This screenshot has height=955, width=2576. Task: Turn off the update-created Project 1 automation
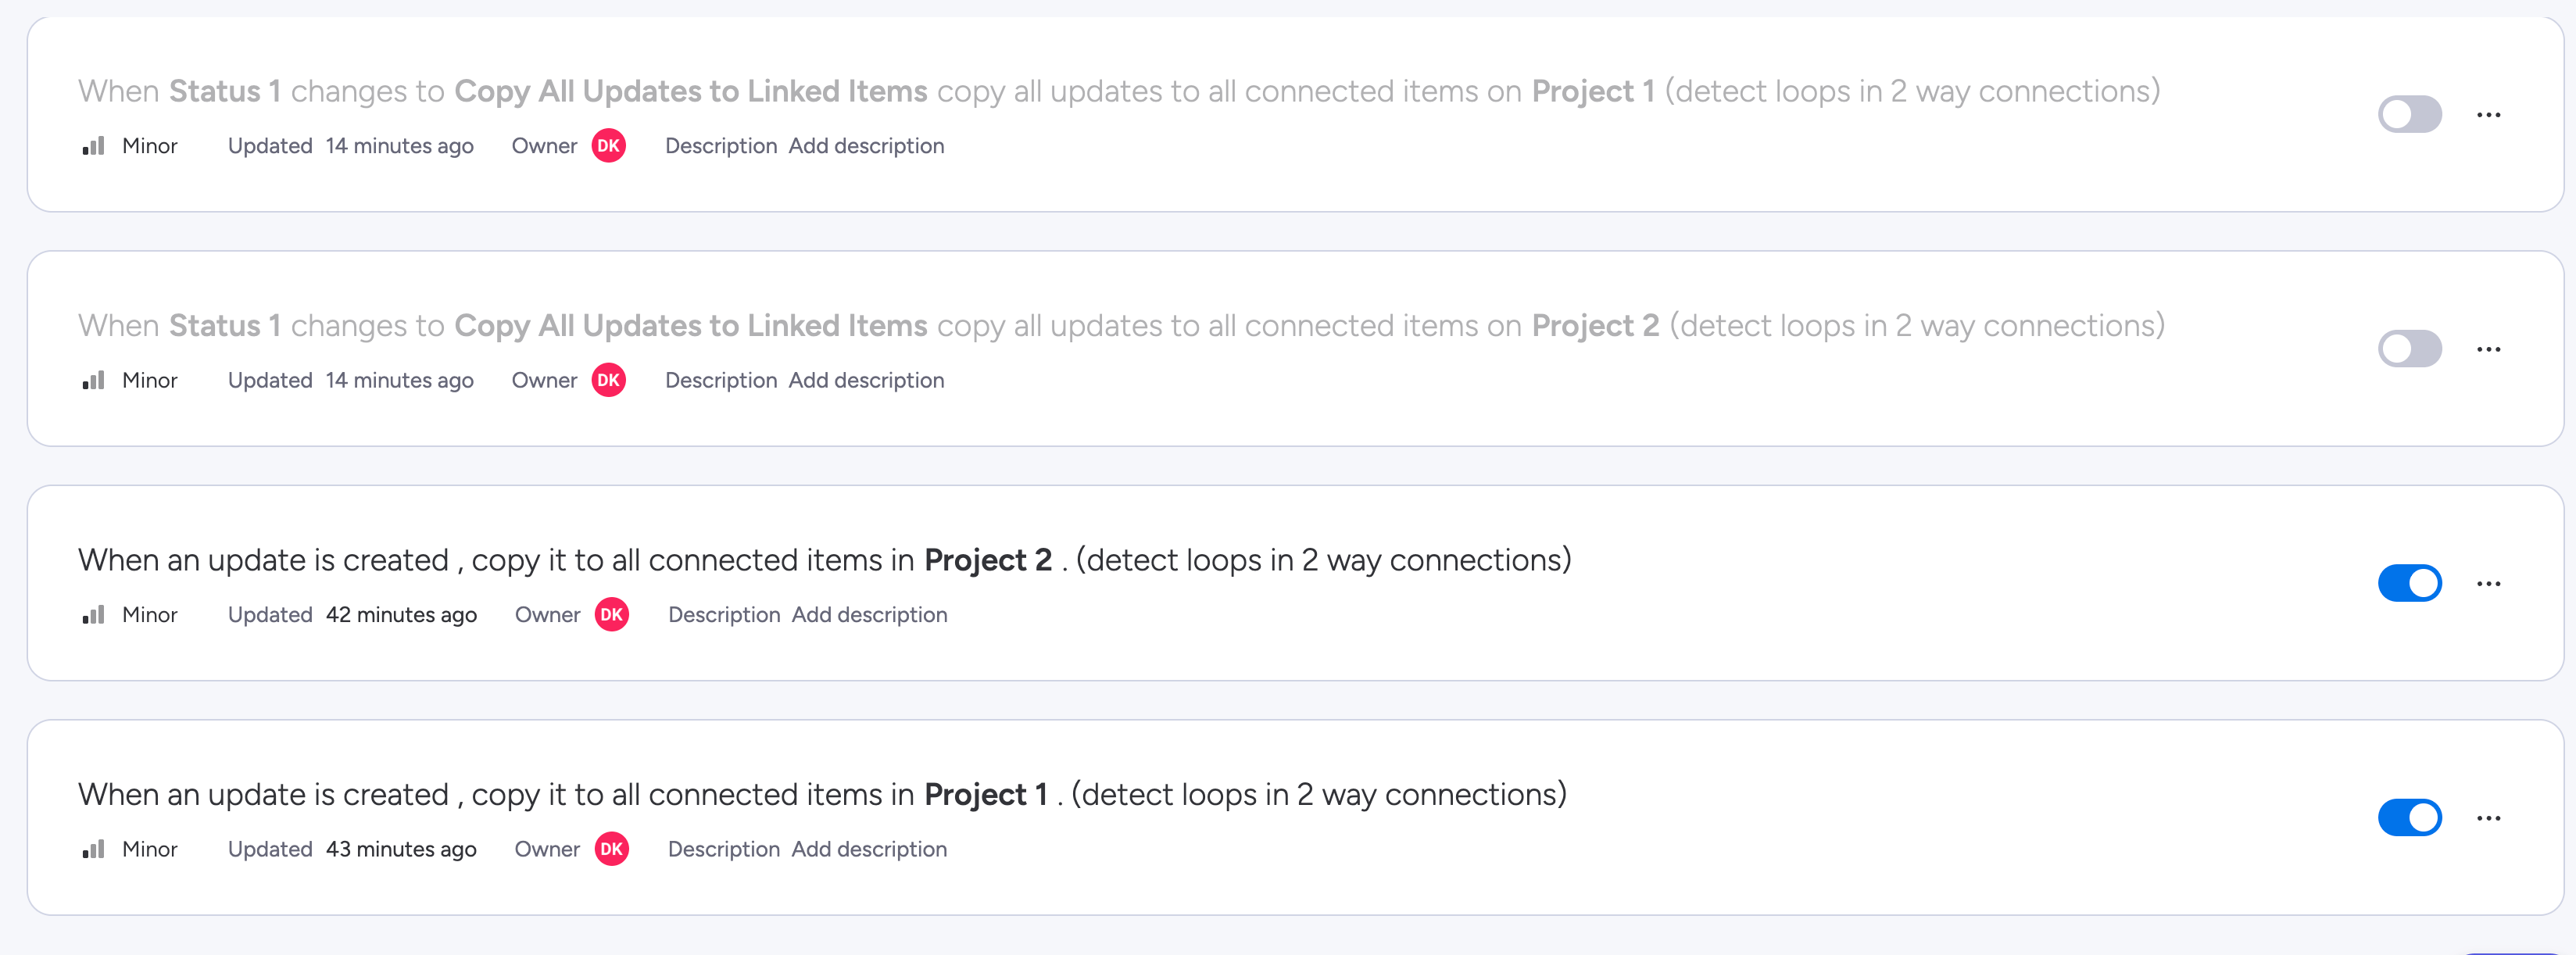pos(2409,817)
